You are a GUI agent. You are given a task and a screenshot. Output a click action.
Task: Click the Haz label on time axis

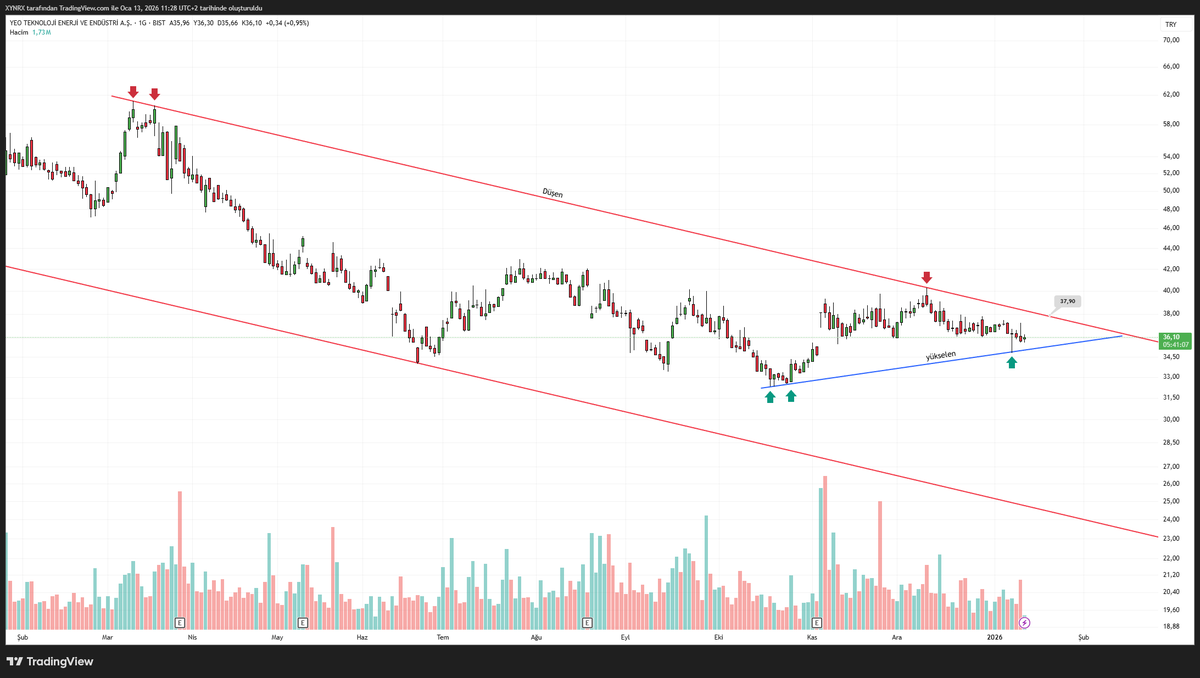[x=362, y=636]
